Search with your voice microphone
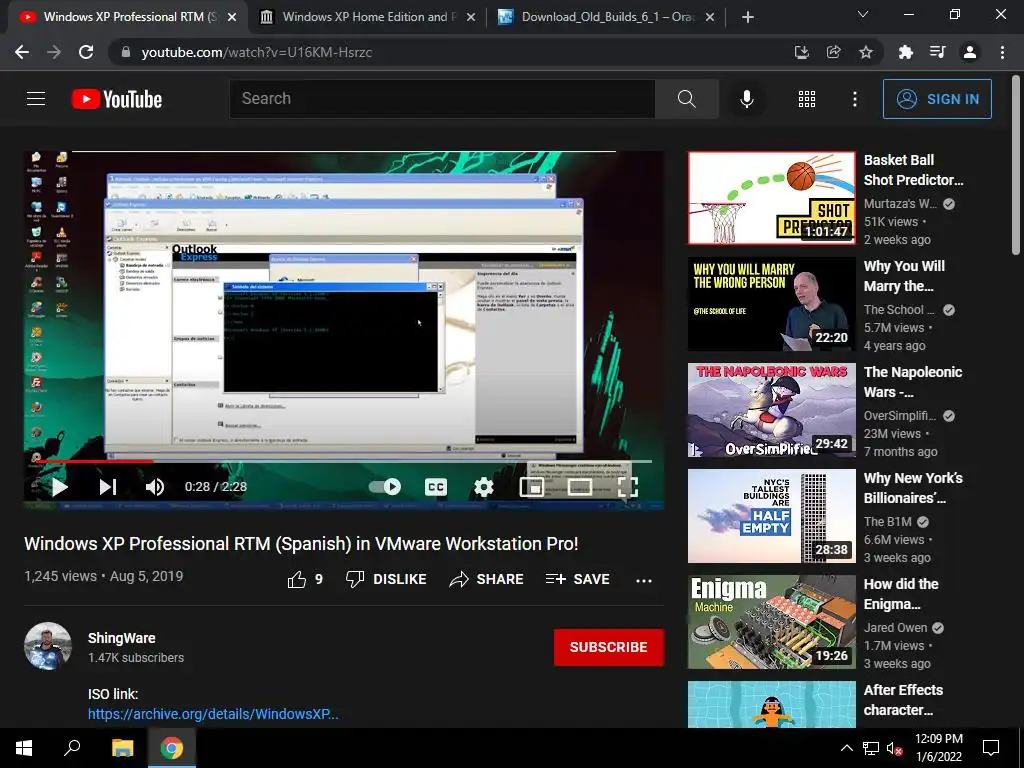 [x=746, y=99]
